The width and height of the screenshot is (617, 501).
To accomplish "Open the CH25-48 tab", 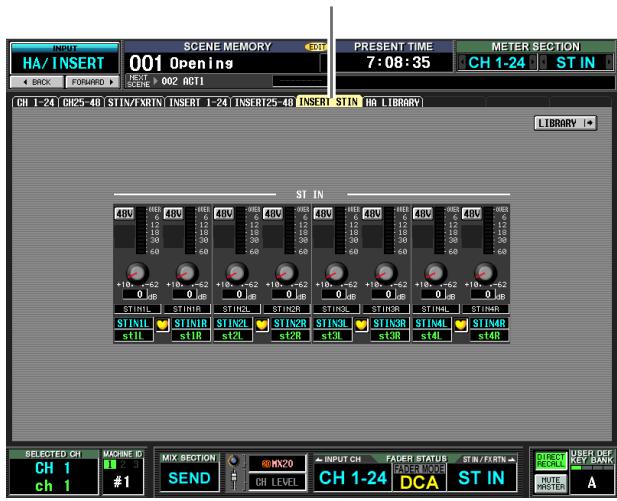I will point(82,102).
